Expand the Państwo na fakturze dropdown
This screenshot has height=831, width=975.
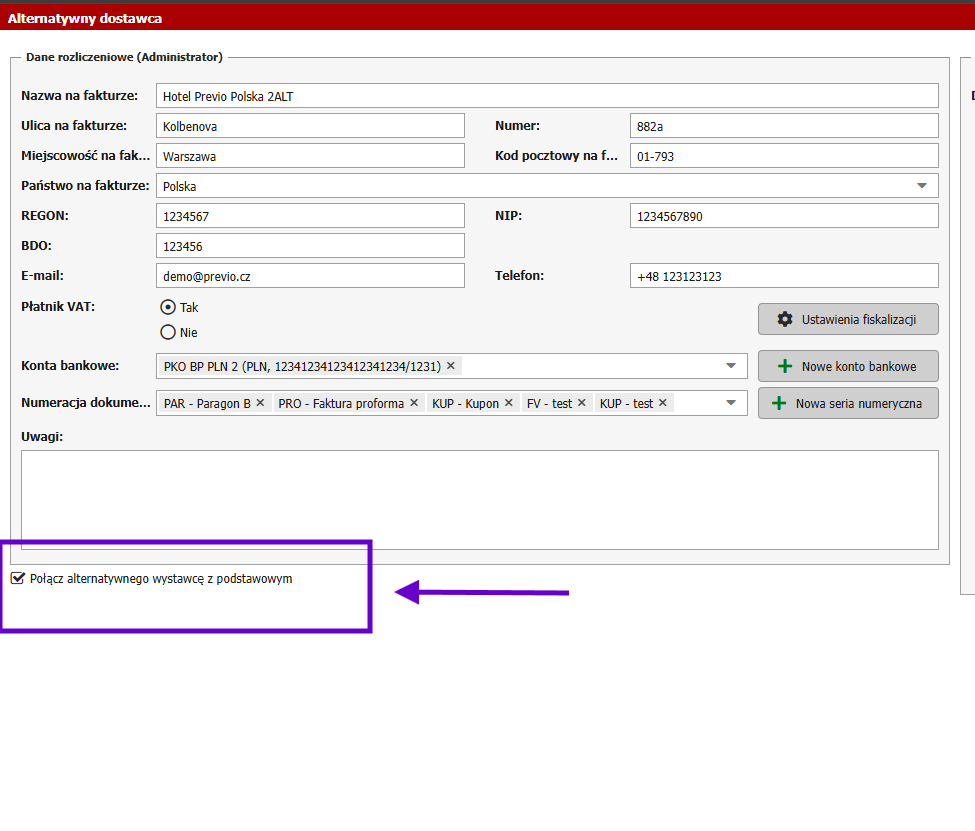pos(921,186)
